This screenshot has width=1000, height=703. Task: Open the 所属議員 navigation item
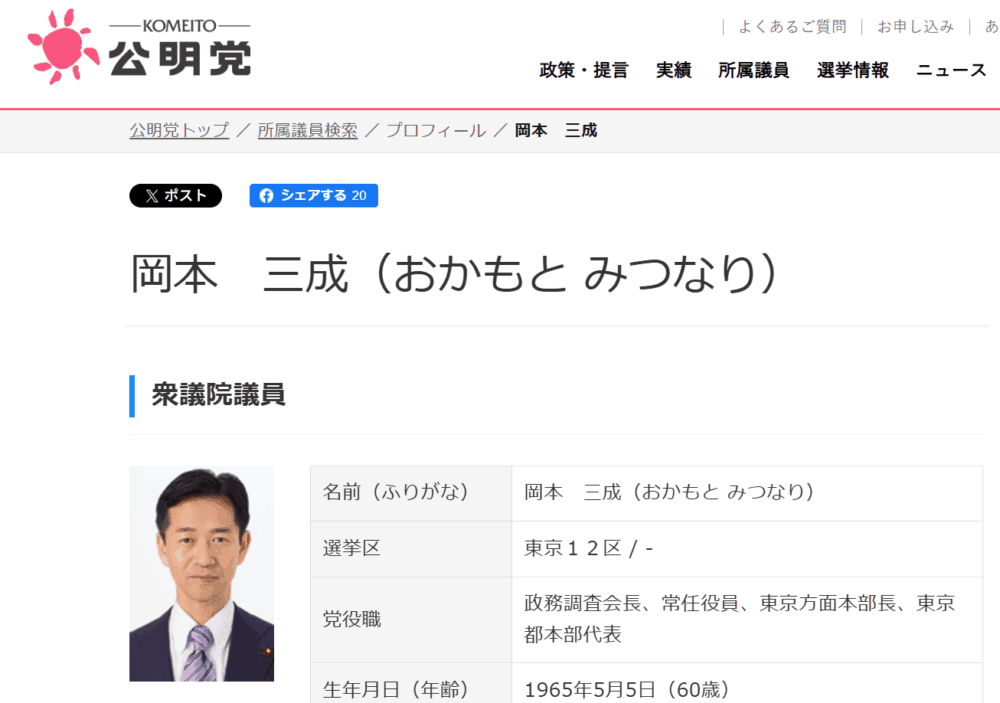(x=753, y=70)
